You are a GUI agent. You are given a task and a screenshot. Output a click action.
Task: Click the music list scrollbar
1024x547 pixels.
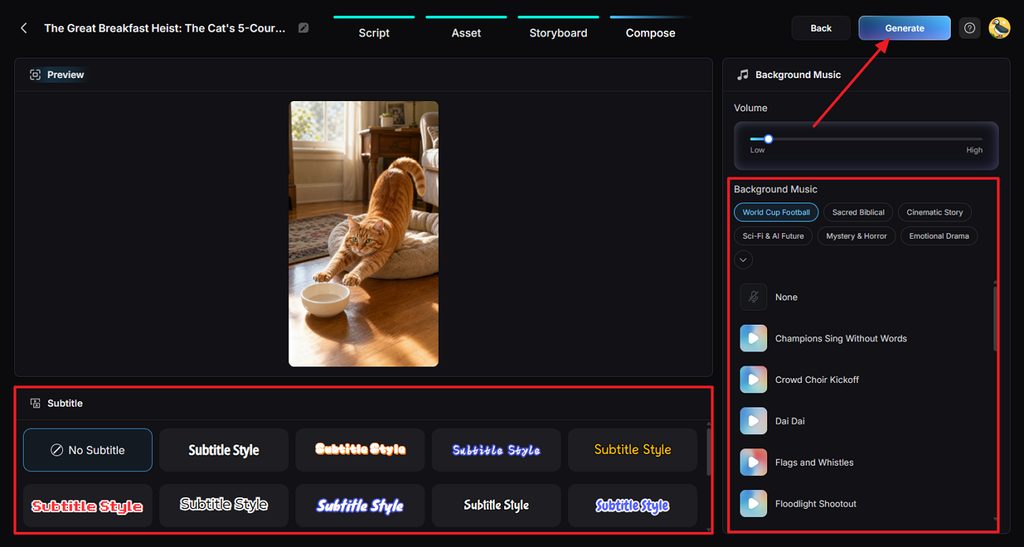(x=995, y=318)
